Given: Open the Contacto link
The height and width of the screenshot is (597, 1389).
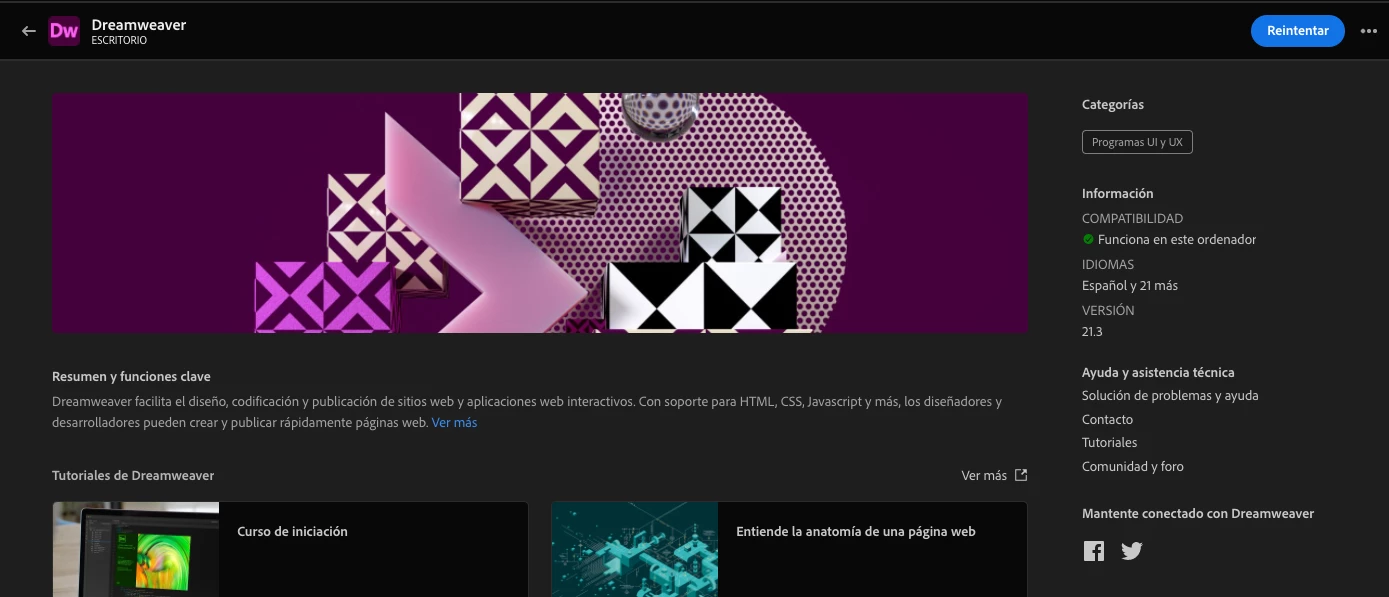Looking at the screenshot, I should click(1107, 419).
